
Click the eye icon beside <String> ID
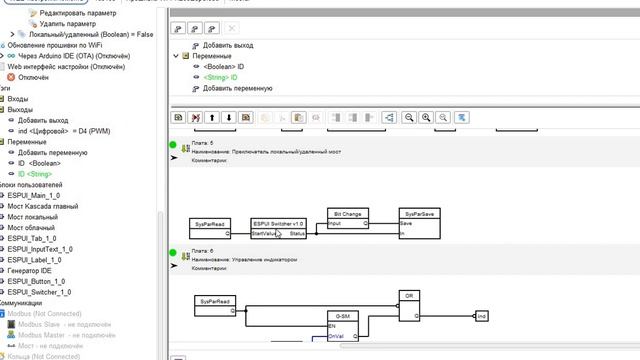click(x=196, y=77)
